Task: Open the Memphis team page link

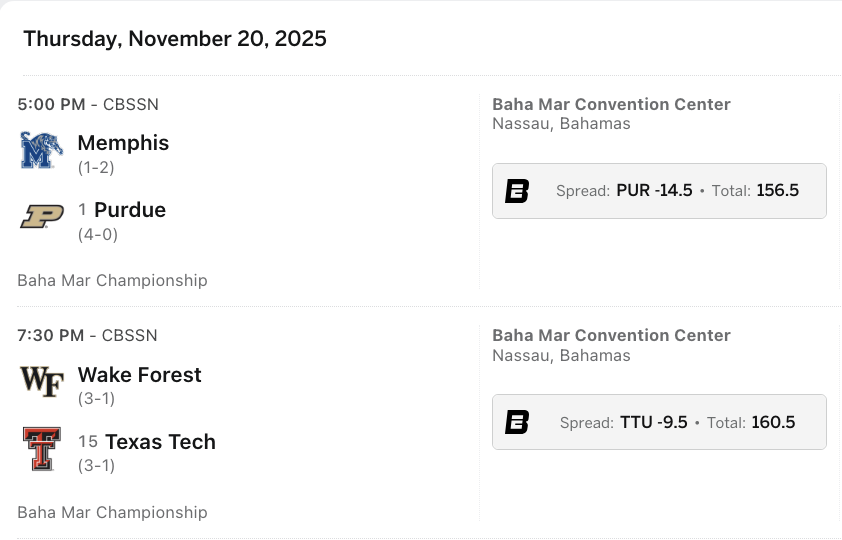Action: (x=123, y=143)
